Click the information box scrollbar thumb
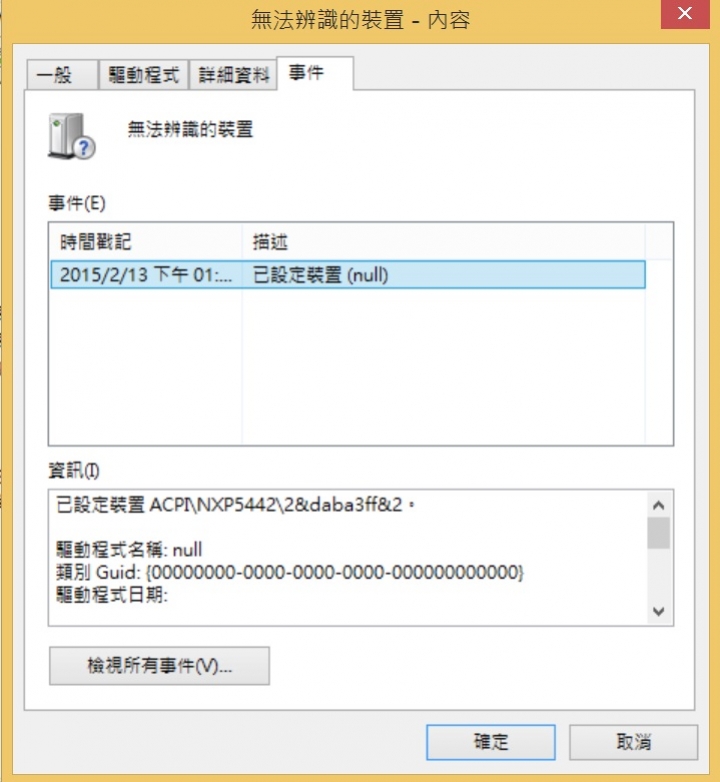 658,533
